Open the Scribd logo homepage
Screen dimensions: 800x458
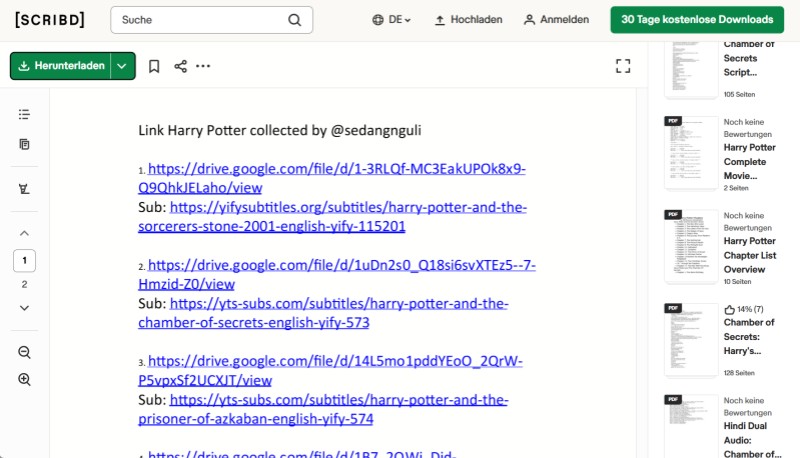coord(50,20)
